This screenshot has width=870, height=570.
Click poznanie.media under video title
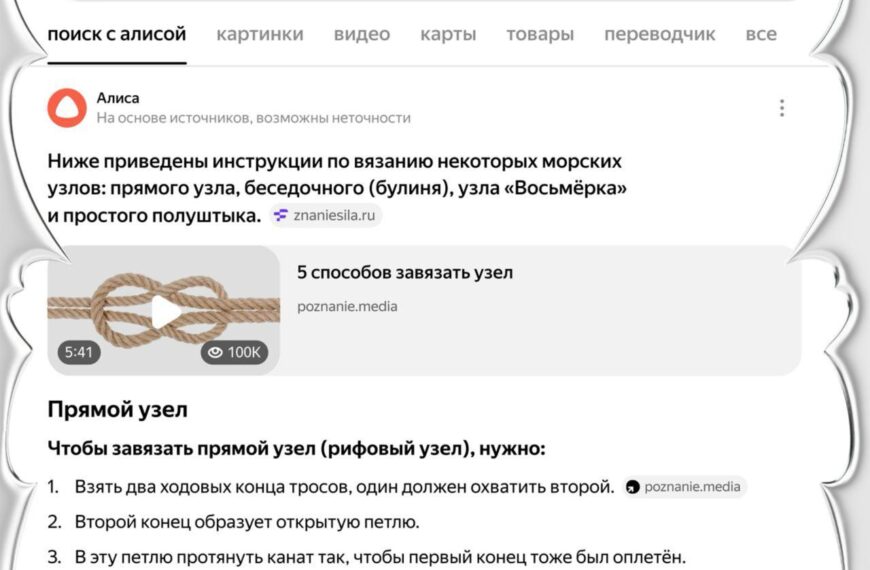coord(347,306)
